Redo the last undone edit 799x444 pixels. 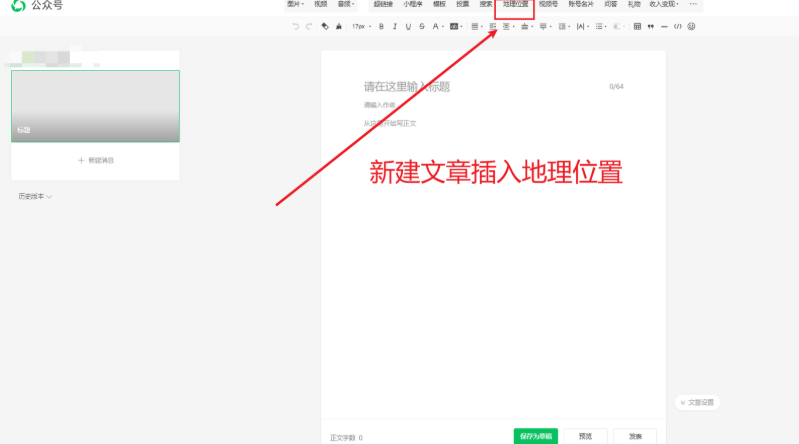(x=309, y=27)
